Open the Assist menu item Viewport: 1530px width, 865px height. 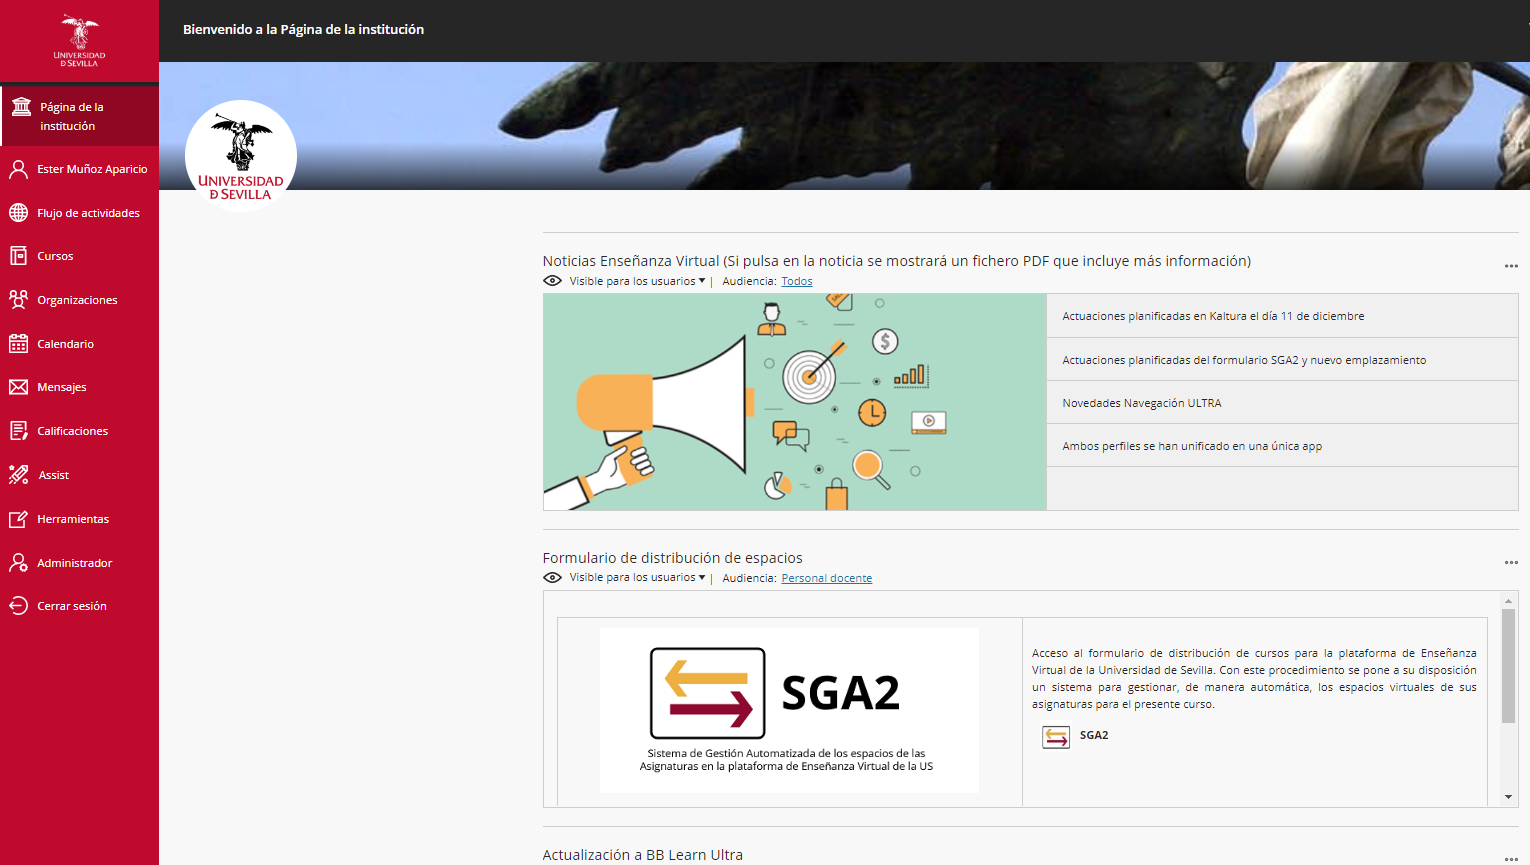point(79,475)
